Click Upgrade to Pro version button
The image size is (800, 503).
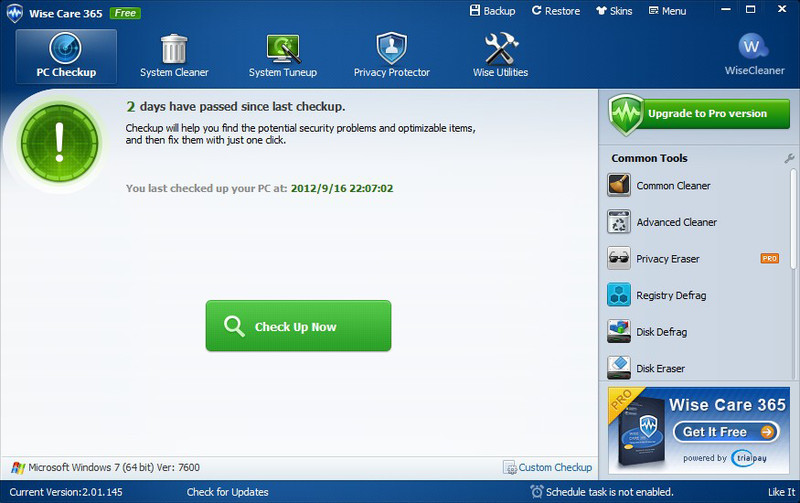coord(699,114)
